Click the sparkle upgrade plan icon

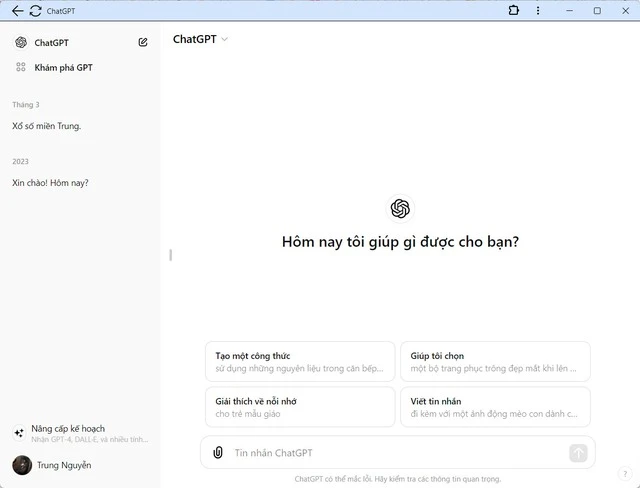pos(19,433)
